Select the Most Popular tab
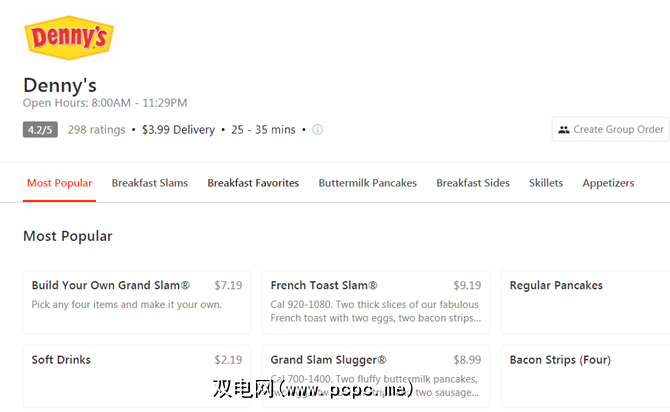 click(59, 183)
